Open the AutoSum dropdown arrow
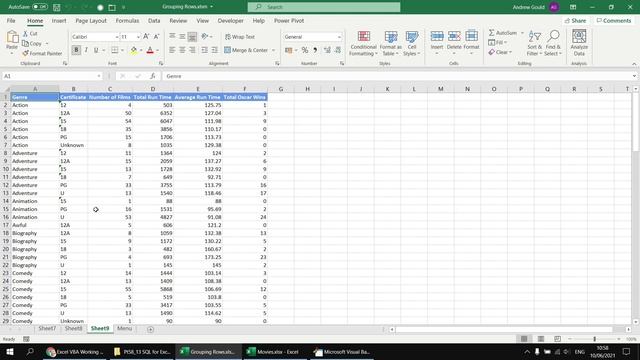 click(522, 33)
